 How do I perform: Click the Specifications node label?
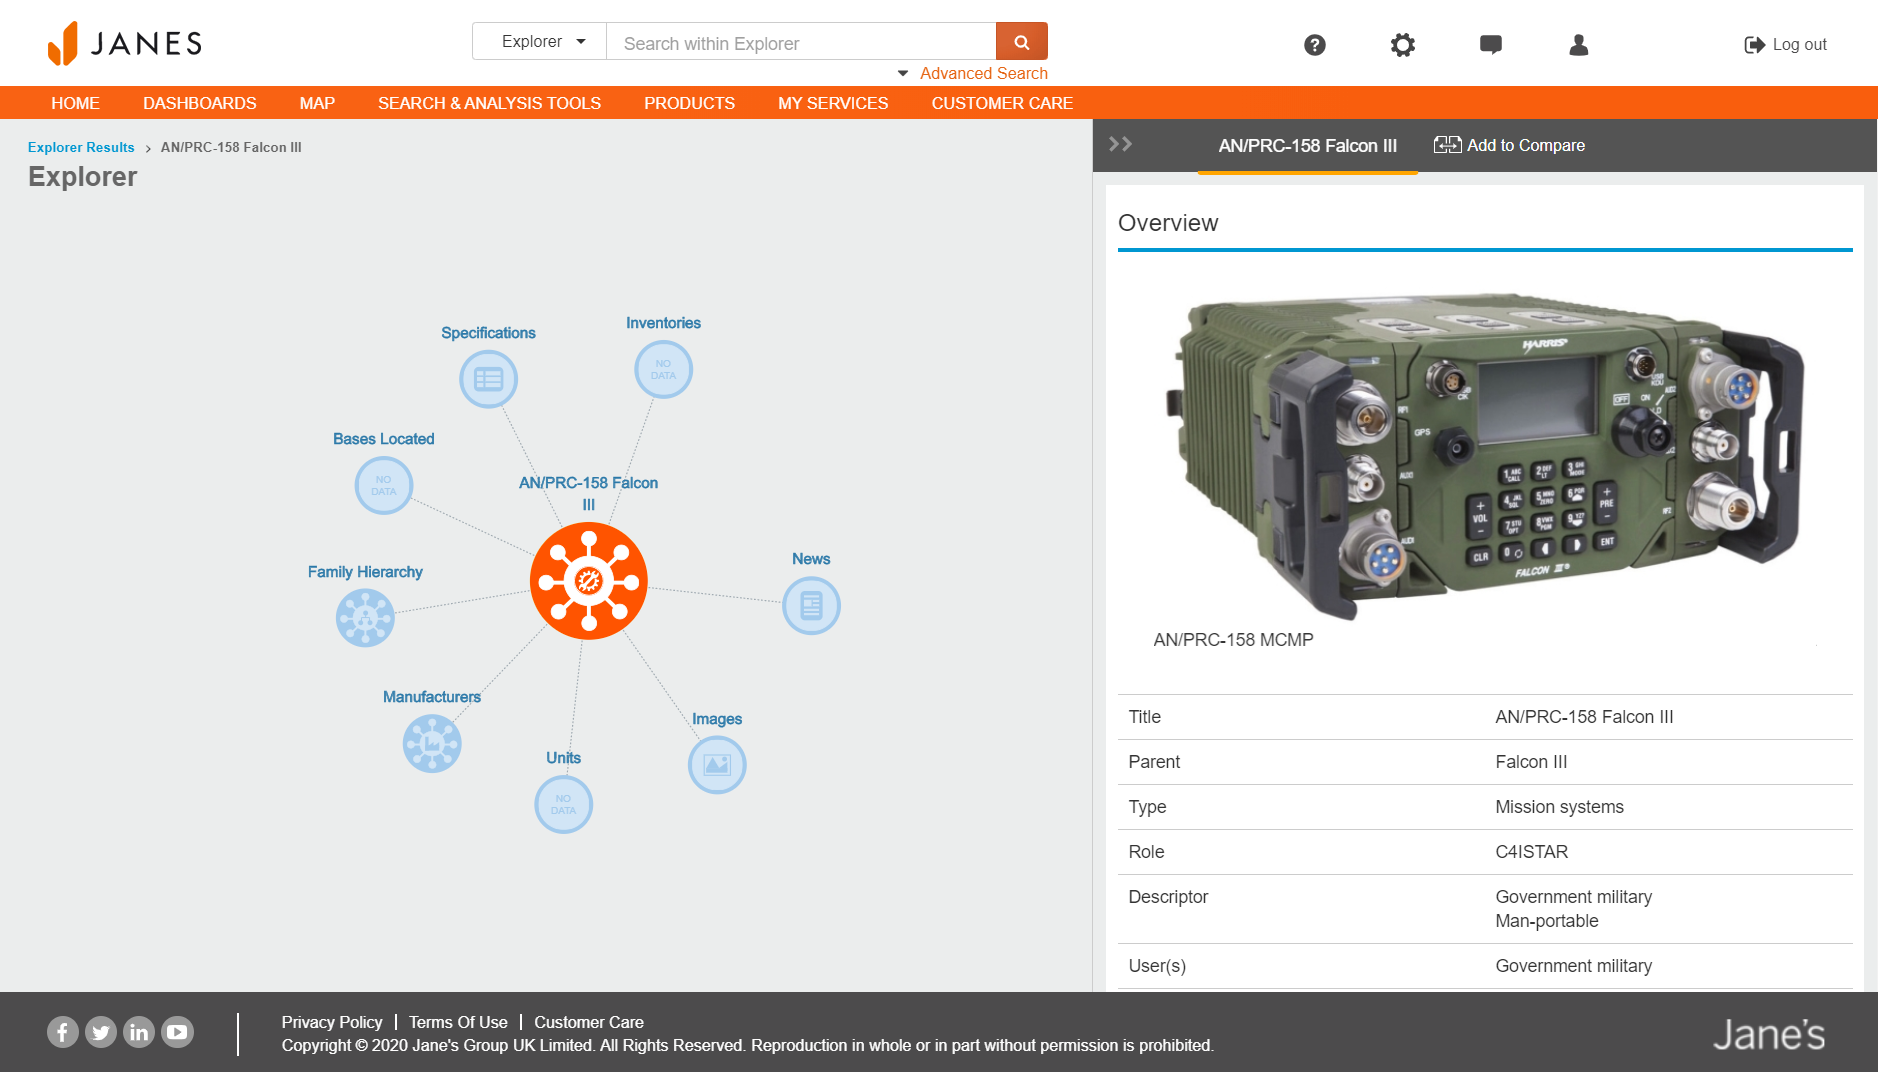(488, 333)
